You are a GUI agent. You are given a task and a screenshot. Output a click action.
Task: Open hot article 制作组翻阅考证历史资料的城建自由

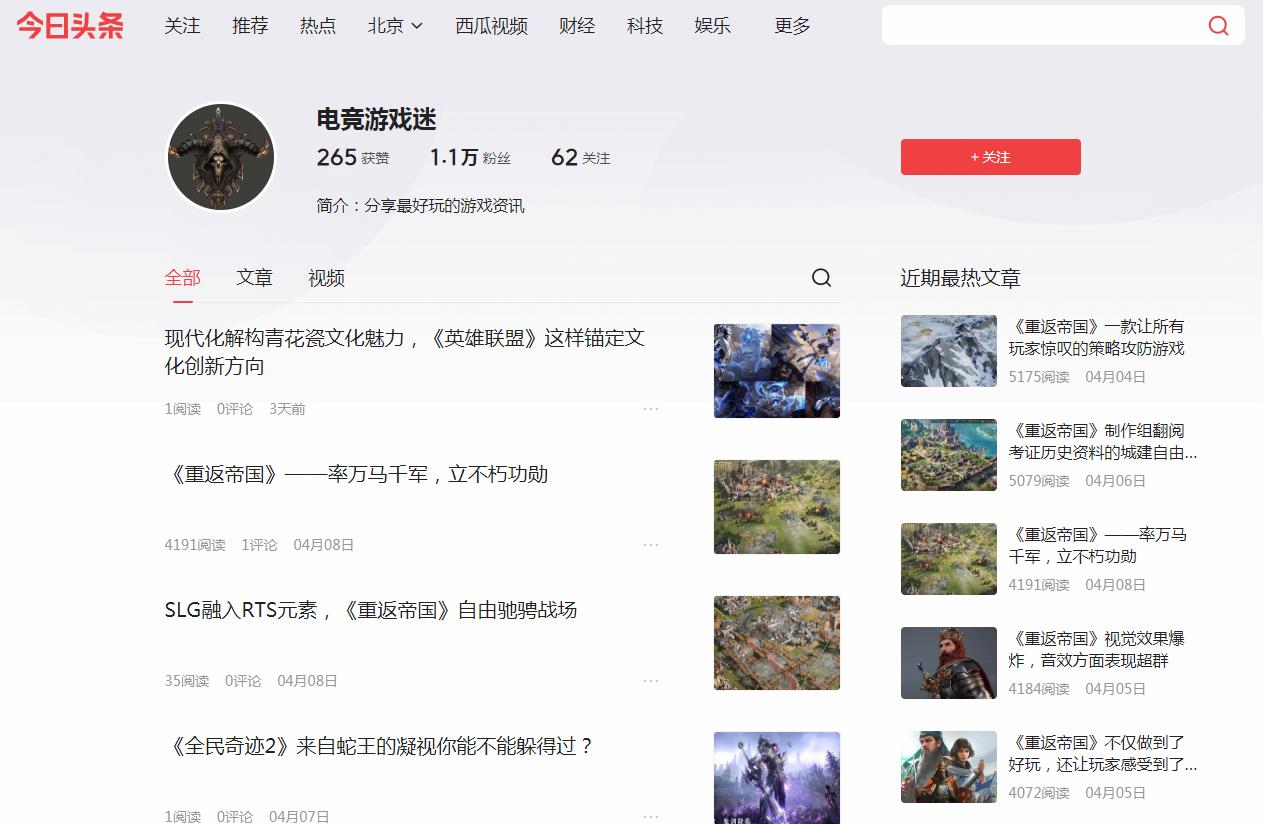pyautogui.click(x=1103, y=441)
